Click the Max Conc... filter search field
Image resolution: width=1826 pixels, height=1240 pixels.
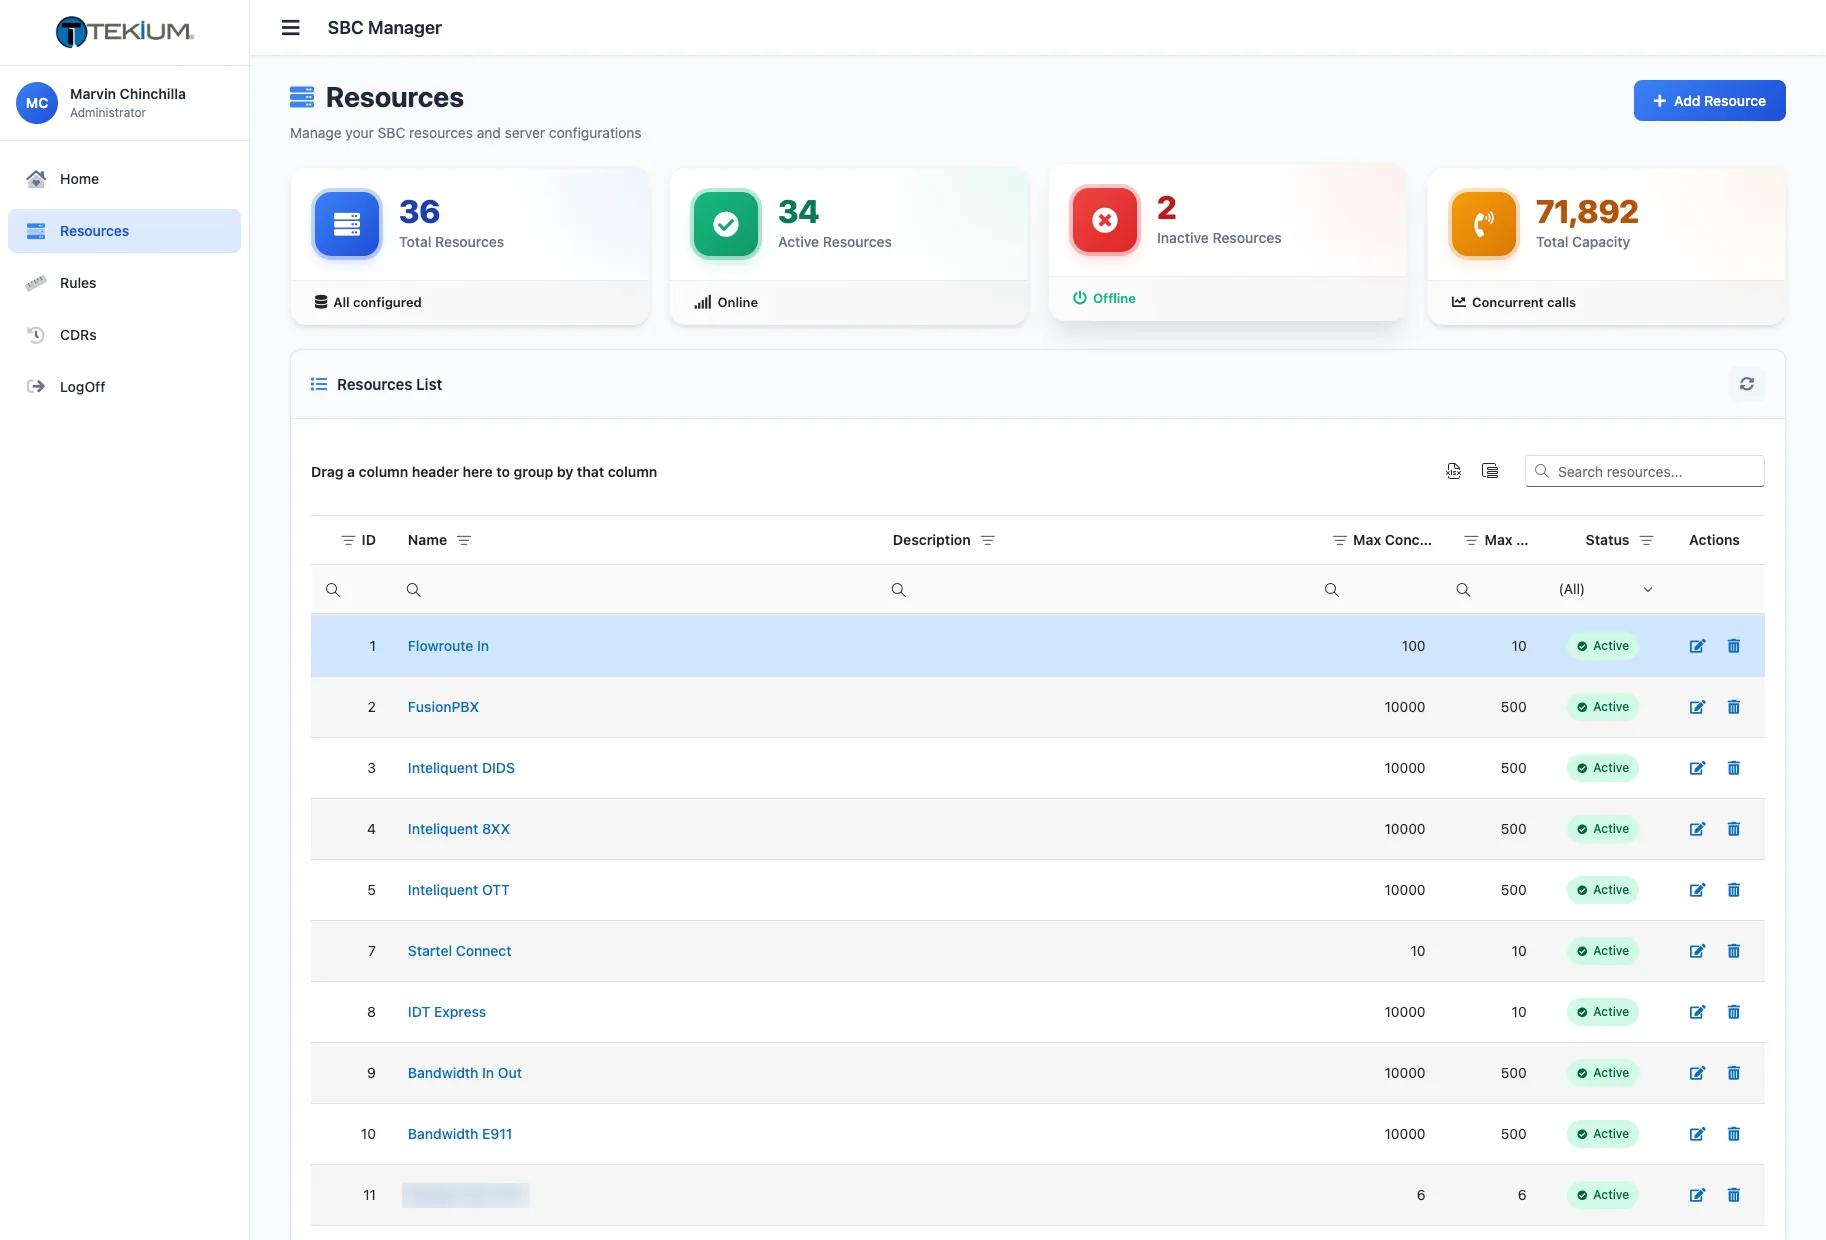point(1379,590)
